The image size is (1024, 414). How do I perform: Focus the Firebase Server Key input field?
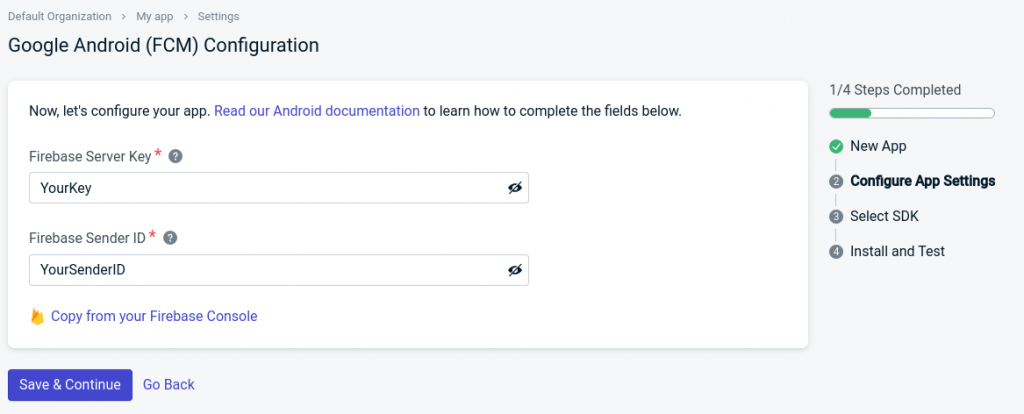pos(265,188)
